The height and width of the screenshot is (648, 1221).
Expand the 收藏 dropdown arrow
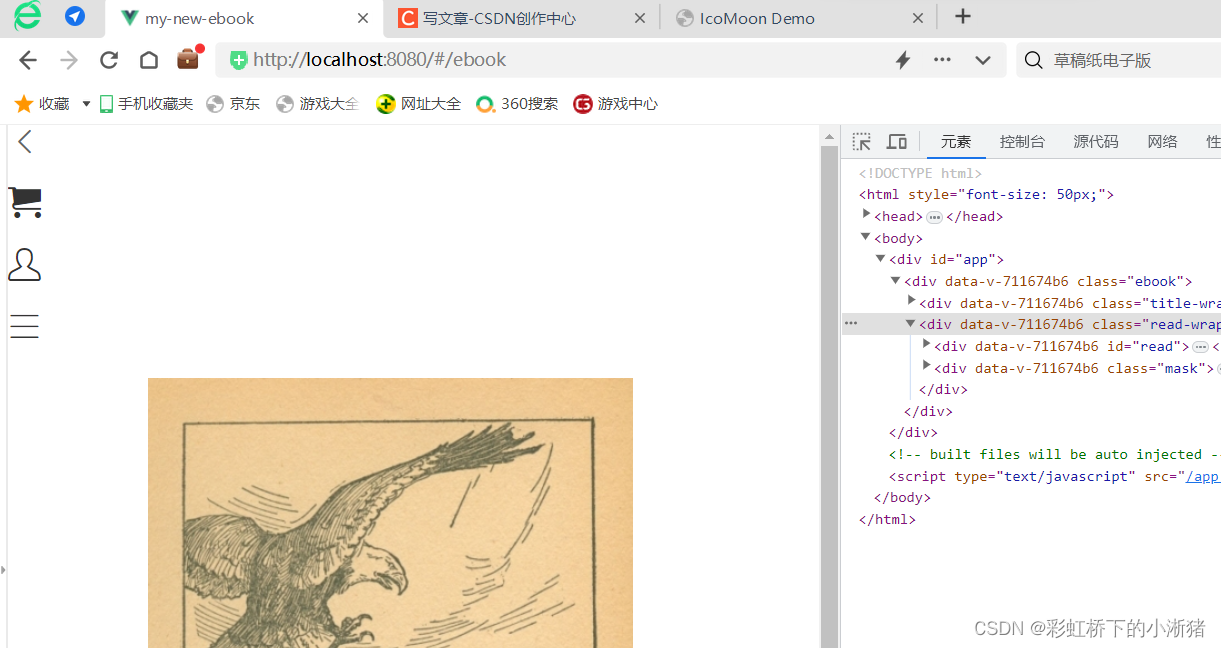pos(86,104)
